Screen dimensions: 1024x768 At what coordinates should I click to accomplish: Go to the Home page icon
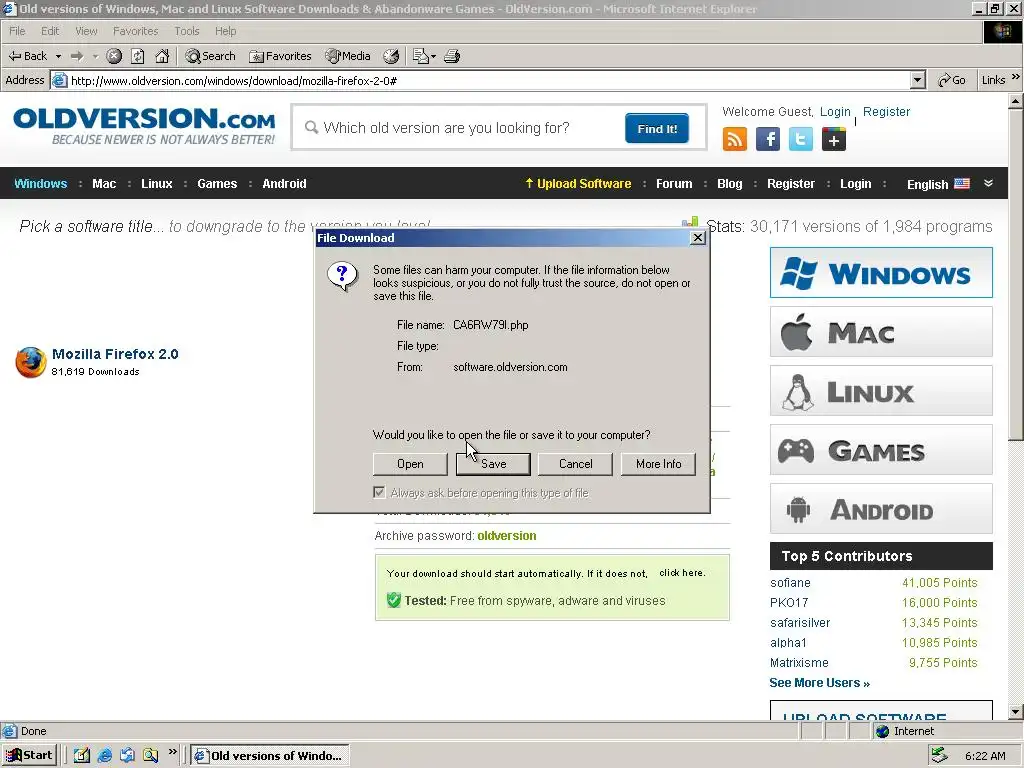point(162,56)
